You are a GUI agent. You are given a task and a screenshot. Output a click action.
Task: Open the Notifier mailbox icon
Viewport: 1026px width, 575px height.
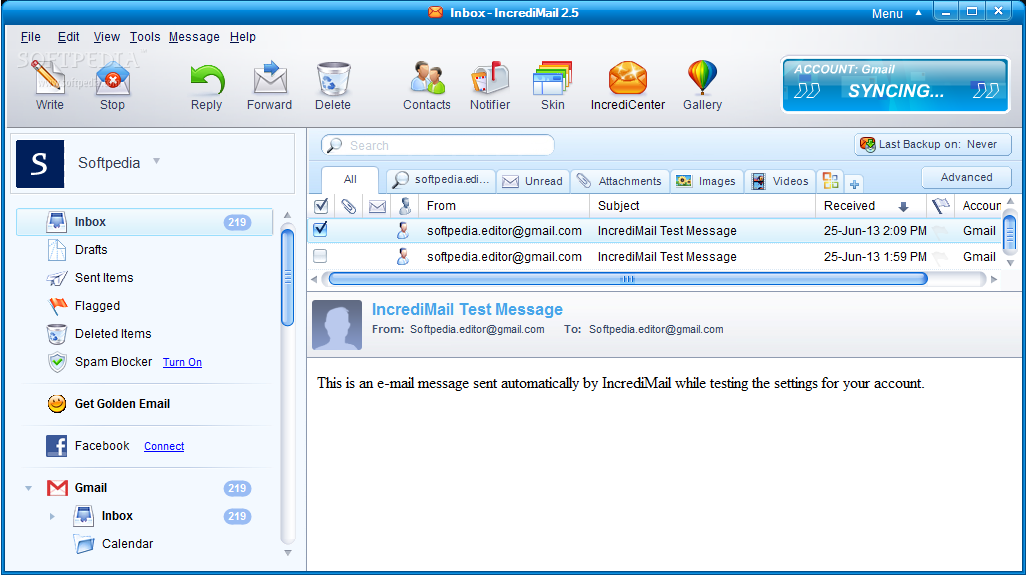coord(489,78)
